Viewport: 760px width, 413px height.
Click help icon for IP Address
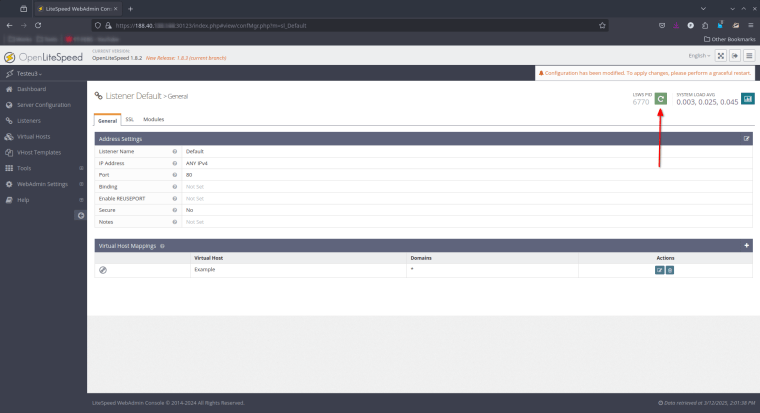pos(174,163)
